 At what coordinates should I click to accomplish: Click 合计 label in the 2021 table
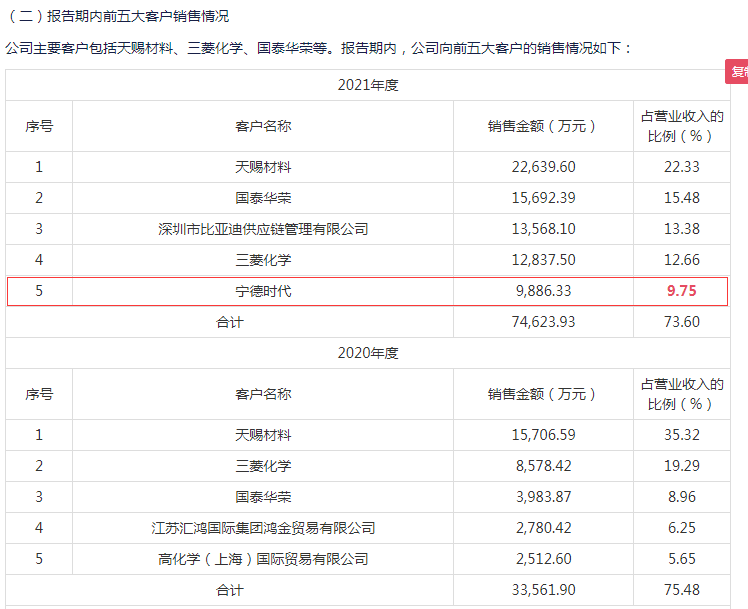pos(229,322)
